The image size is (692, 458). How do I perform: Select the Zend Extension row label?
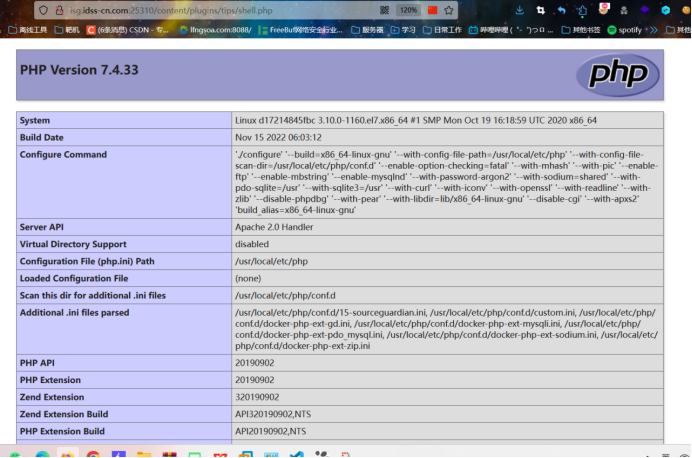point(52,397)
